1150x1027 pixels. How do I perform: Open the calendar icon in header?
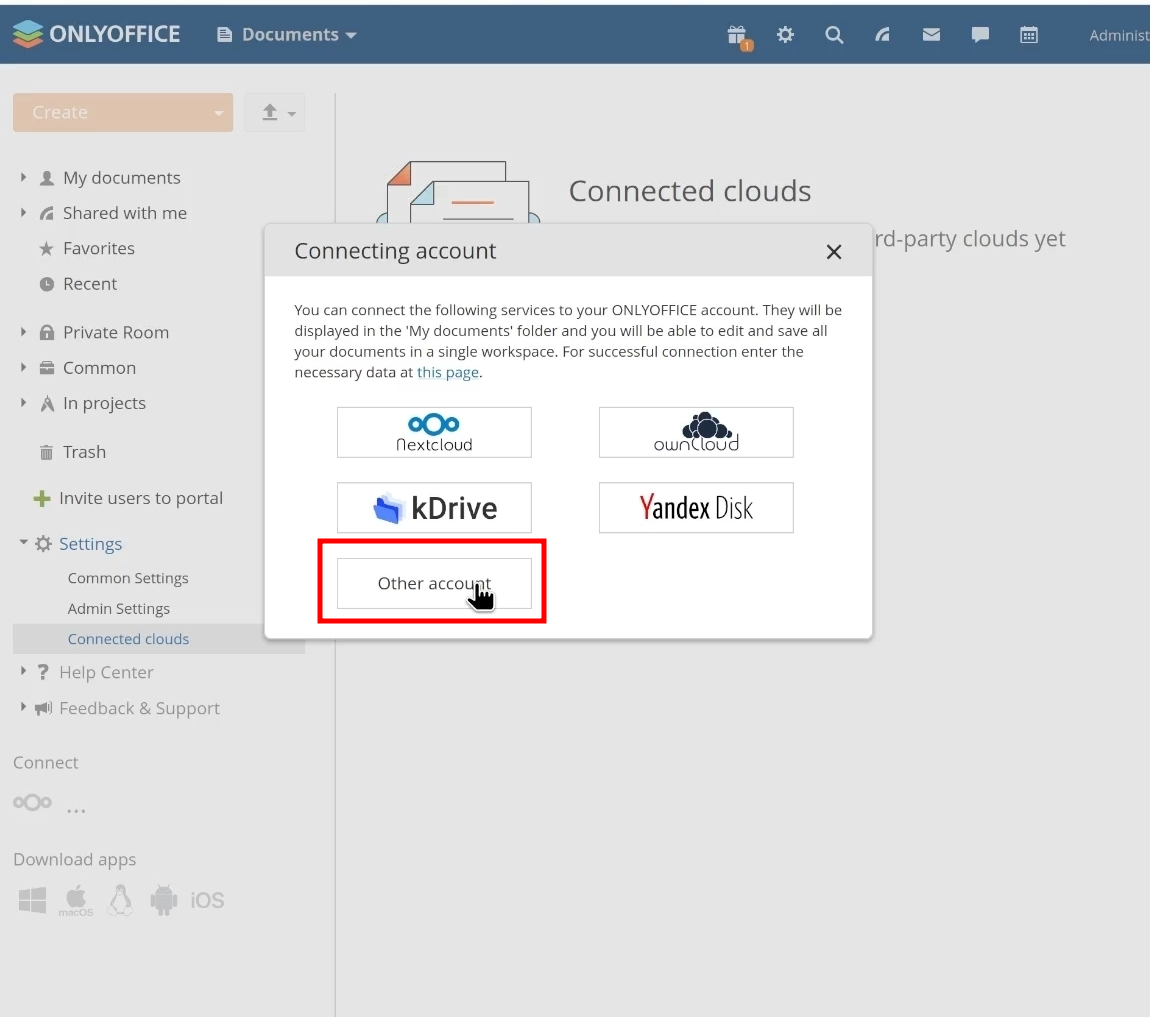point(1029,34)
